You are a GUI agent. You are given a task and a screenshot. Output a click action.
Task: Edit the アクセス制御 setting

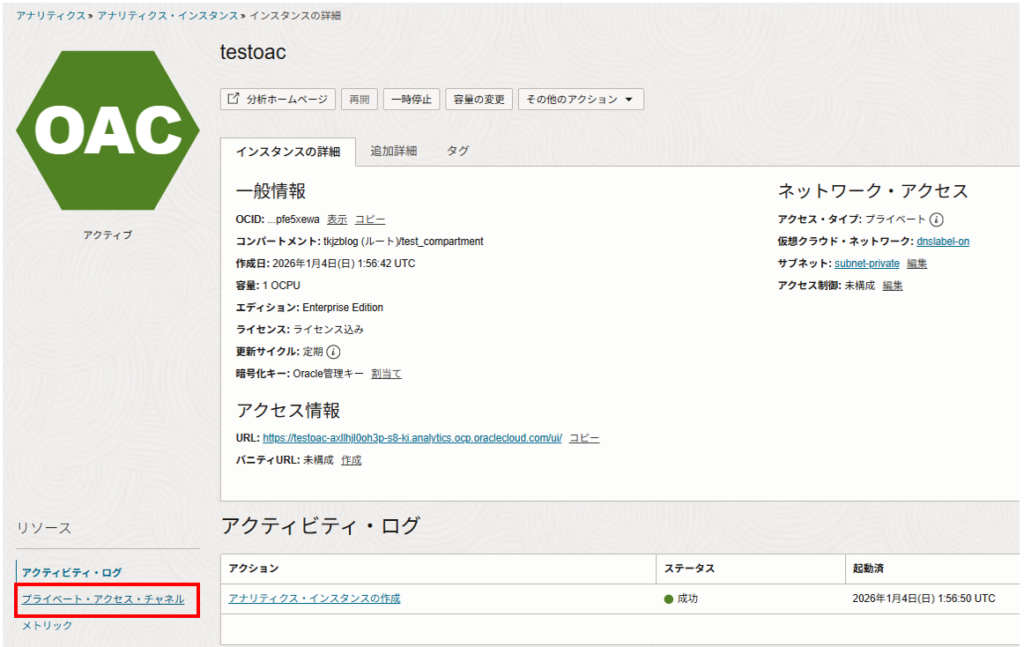click(x=892, y=286)
